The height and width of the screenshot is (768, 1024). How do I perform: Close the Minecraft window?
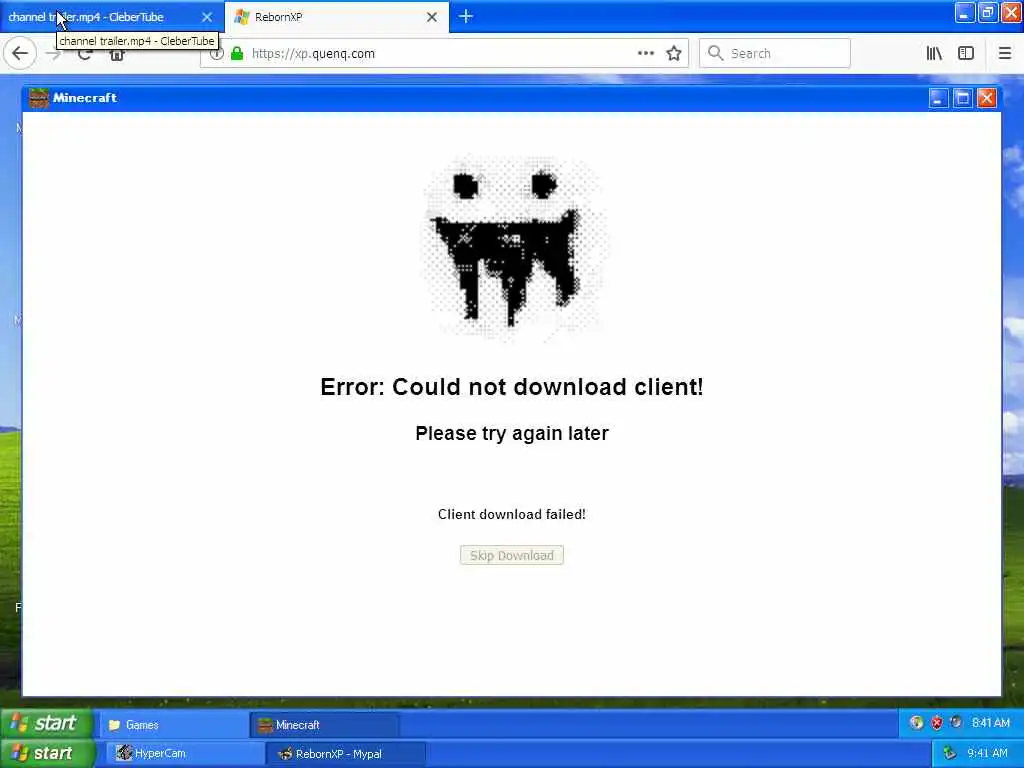(987, 98)
